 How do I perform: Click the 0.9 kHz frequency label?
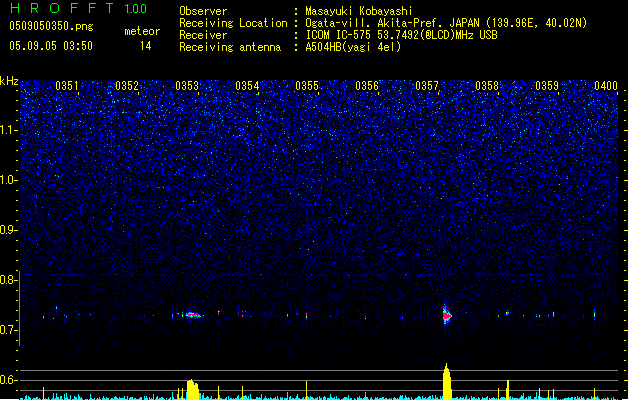tap(9, 230)
